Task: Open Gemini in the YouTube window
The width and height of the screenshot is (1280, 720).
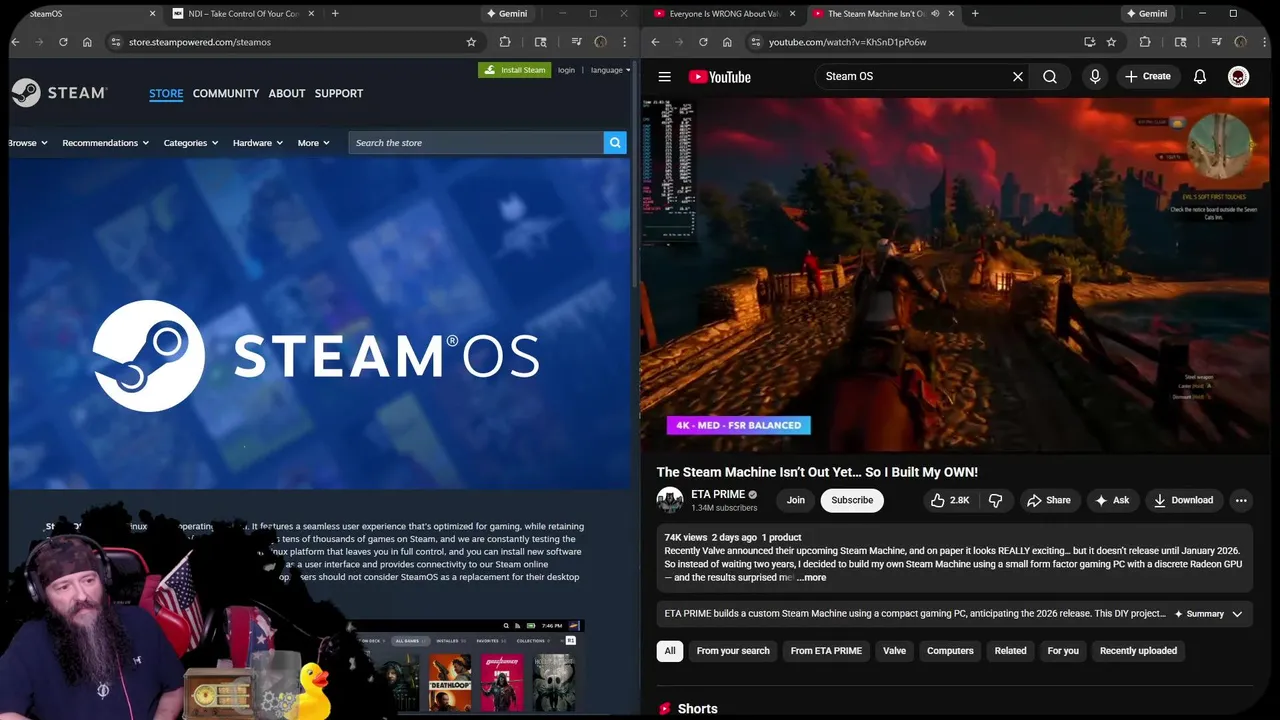Action: 1146,14
